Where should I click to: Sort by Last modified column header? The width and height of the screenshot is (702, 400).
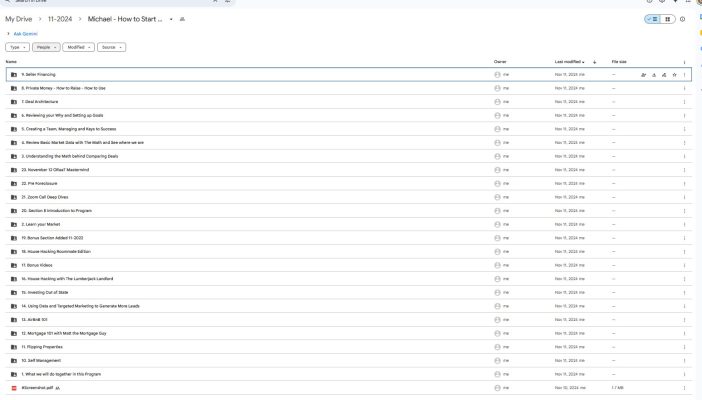571,62
